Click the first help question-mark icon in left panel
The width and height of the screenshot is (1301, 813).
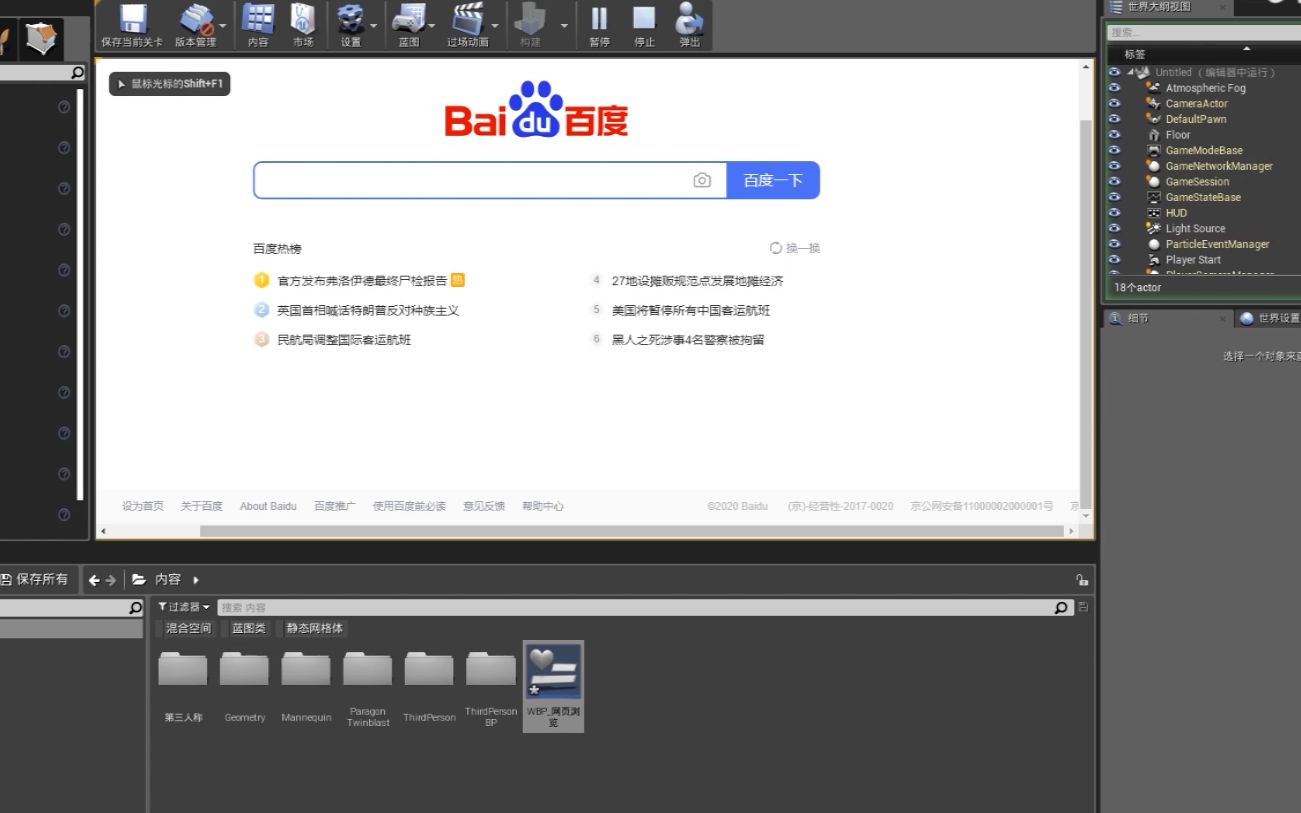[x=64, y=107]
